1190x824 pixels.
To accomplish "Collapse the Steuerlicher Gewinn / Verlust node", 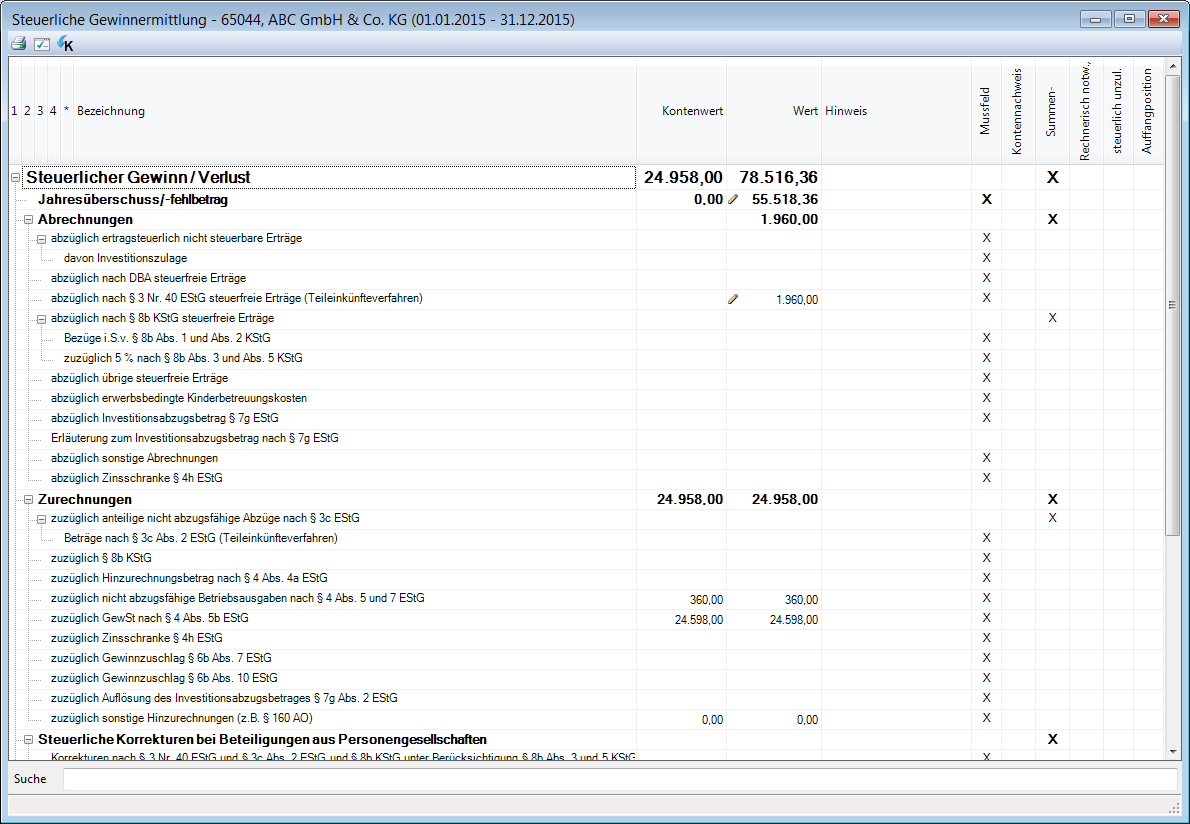I will click(15, 178).
